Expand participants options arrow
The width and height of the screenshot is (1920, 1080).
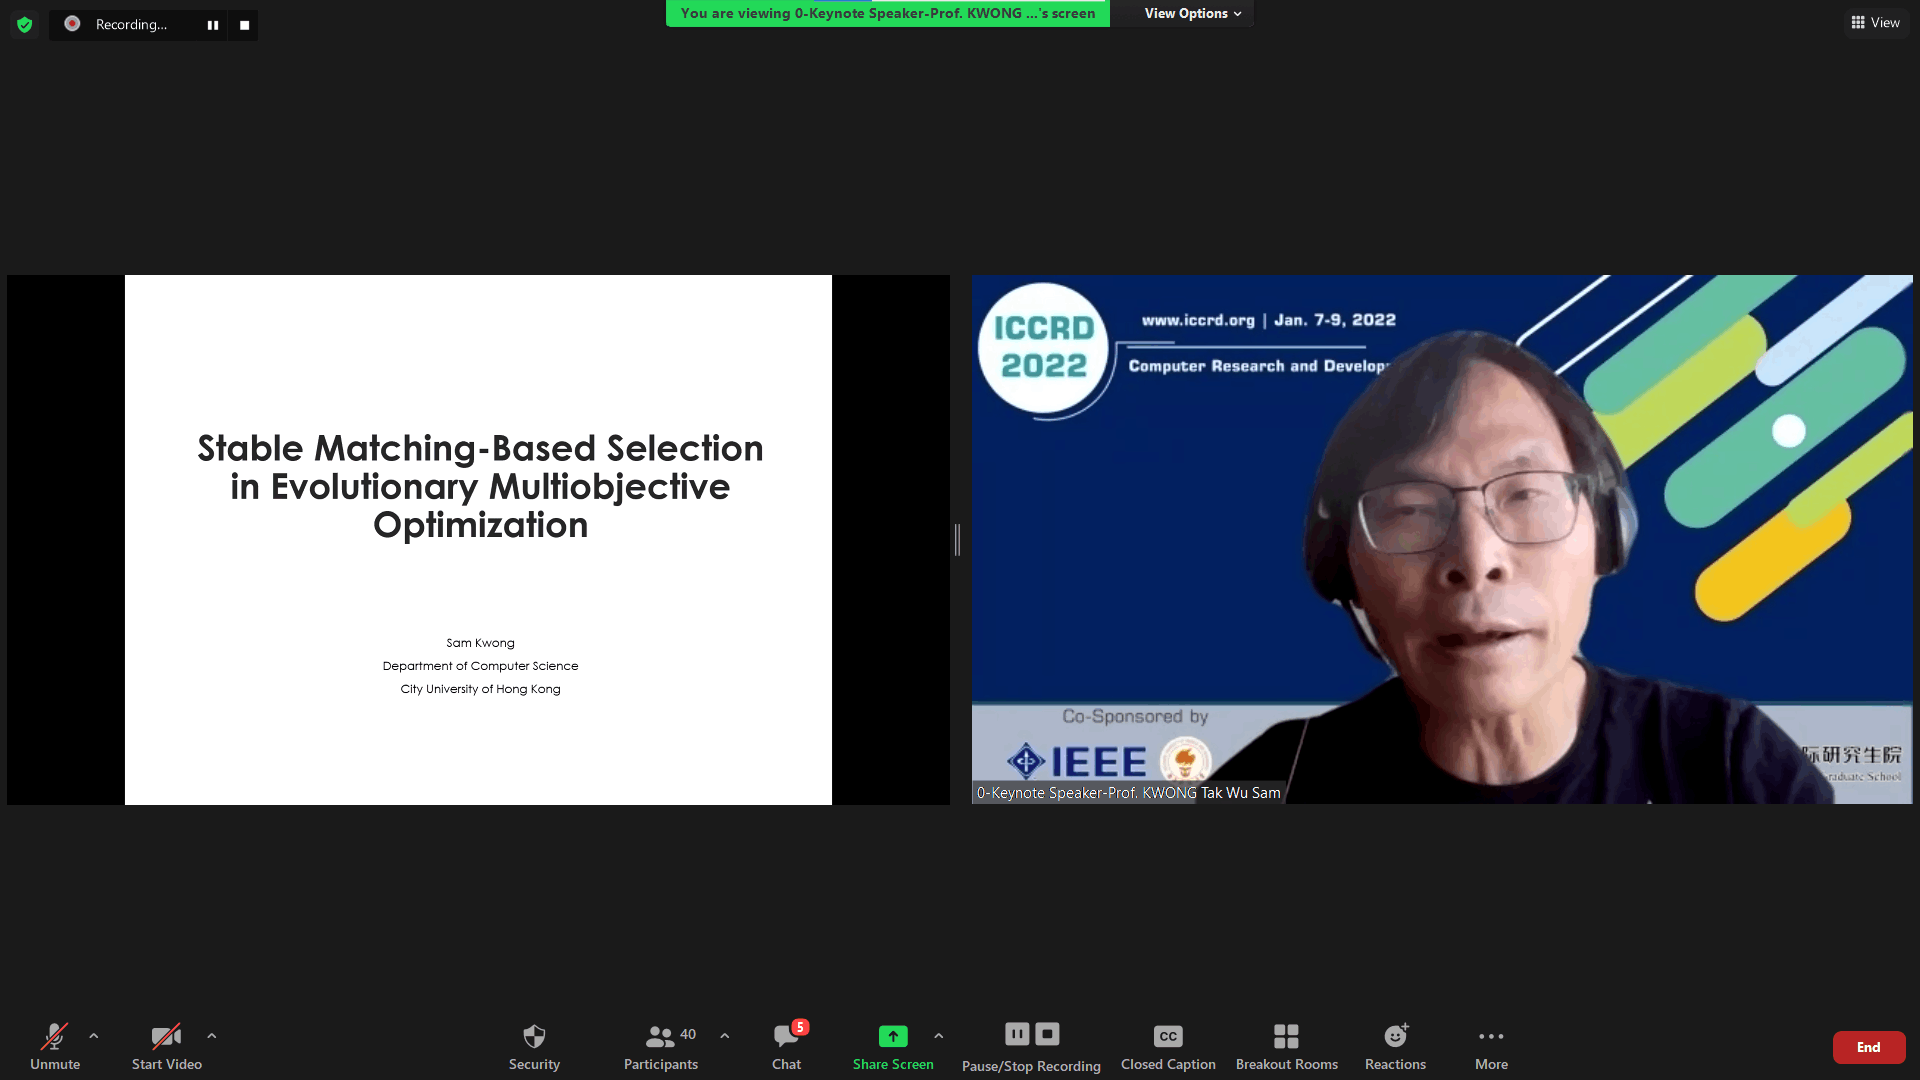pyautogui.click(x=725, y=1036)
